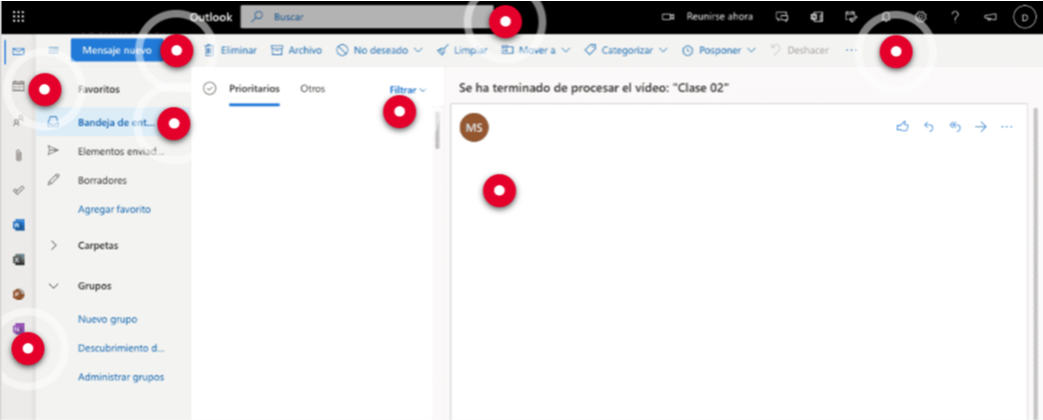The height and width of the screenshot is (420, 1043).
Task: Toggle the select-all circle checkbox beside Prioritarios
Action: coord(209,88)
